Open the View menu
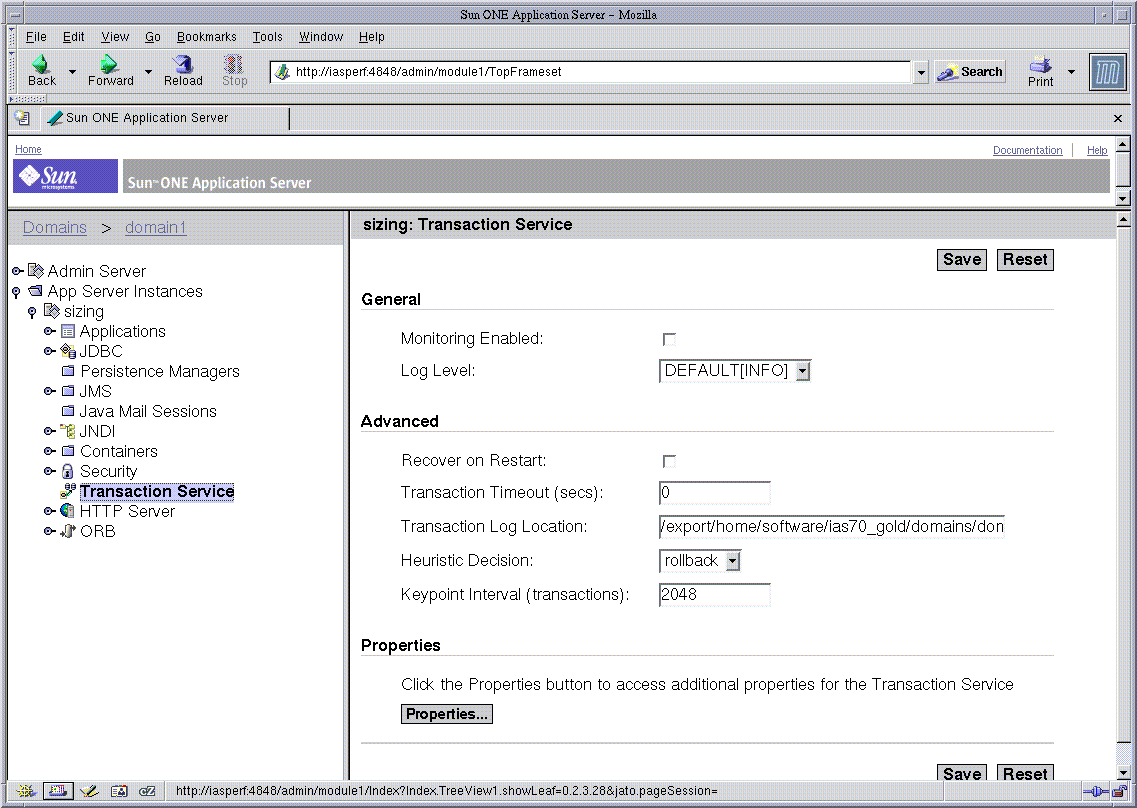This screenshot has height=808, width=1137. [115, 36]
